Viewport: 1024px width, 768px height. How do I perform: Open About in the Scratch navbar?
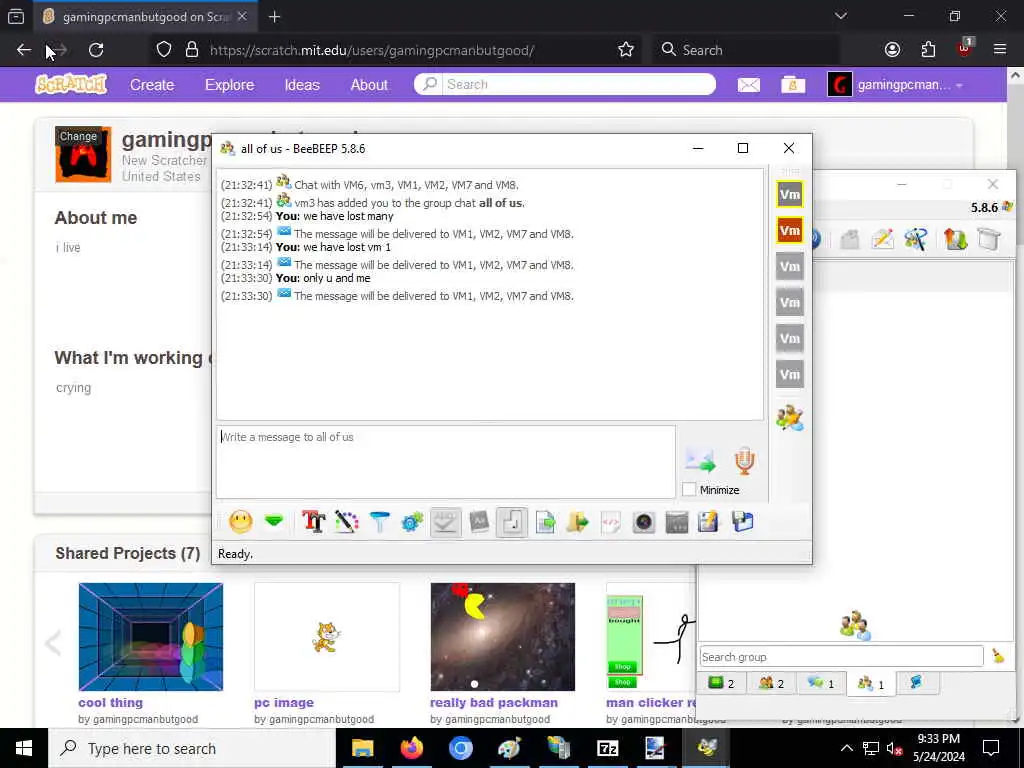click(x=369, y=85)
